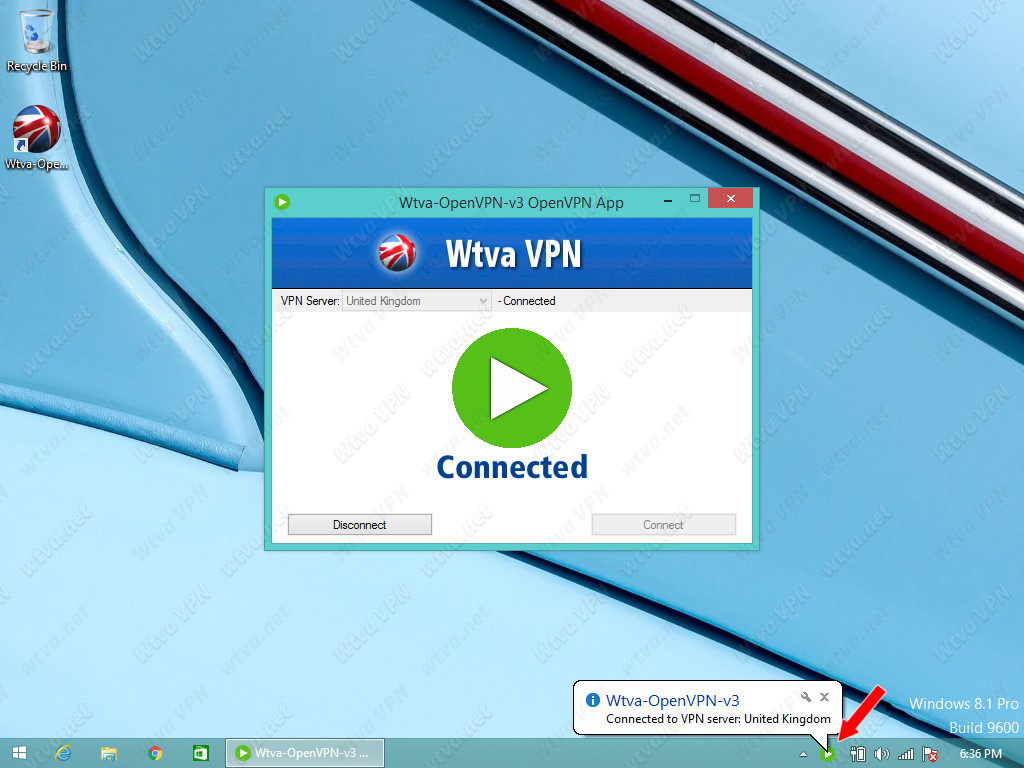Click the notification wrench options icon
The width and height of the screenshot is (1024, 768).
pos(806,697)
